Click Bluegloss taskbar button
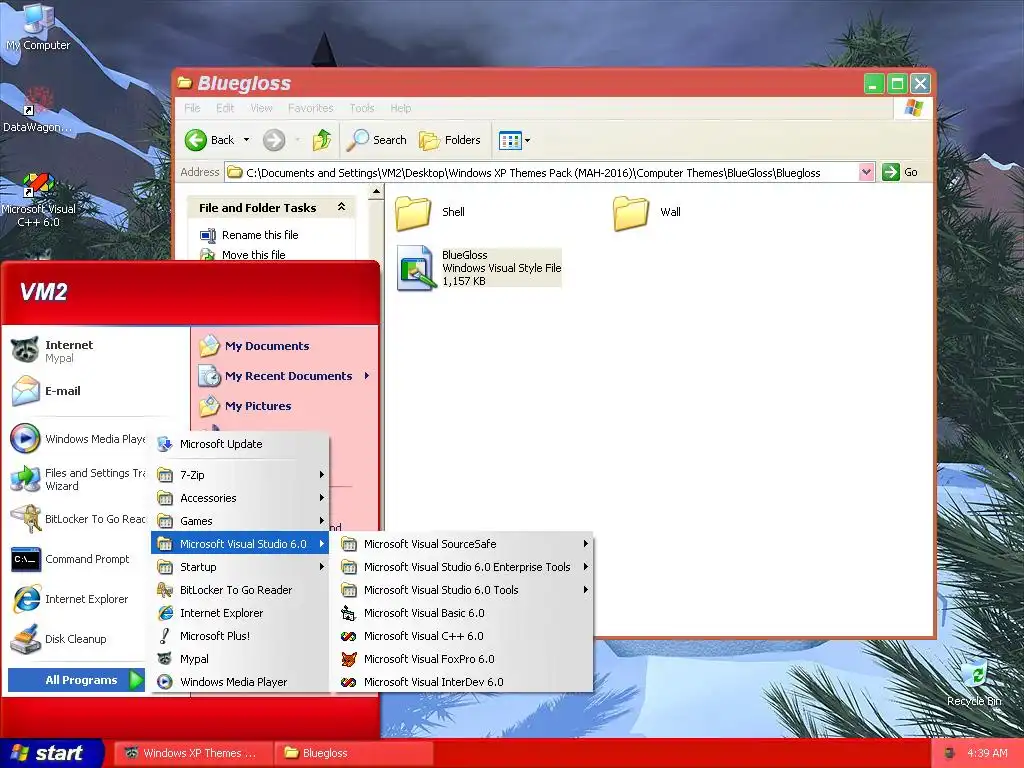 pyautogui.click(x=353, y=753)
